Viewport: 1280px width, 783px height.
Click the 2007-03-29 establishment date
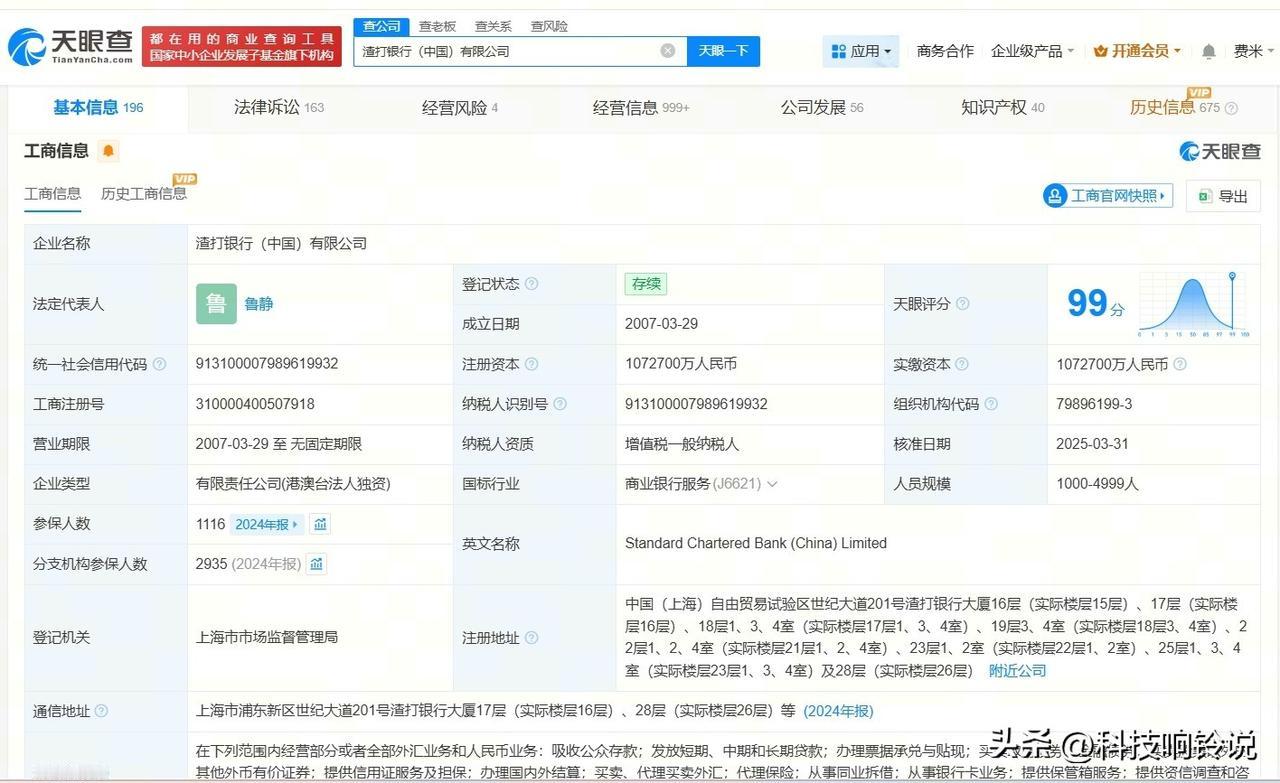pyautogui.click(x=662, y=324)
